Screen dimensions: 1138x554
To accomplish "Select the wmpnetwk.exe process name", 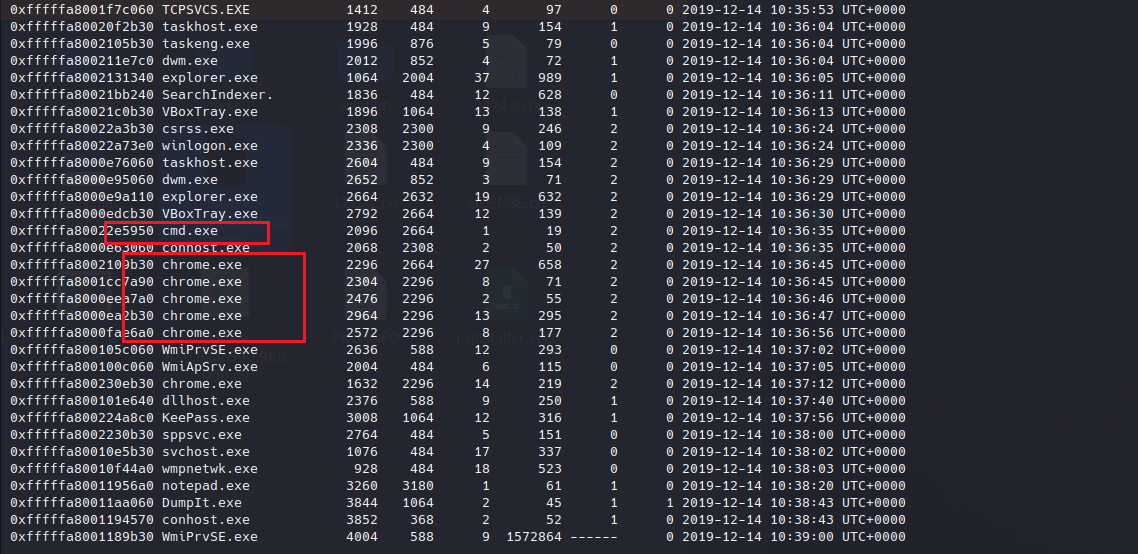I will [x=209, y=469].
